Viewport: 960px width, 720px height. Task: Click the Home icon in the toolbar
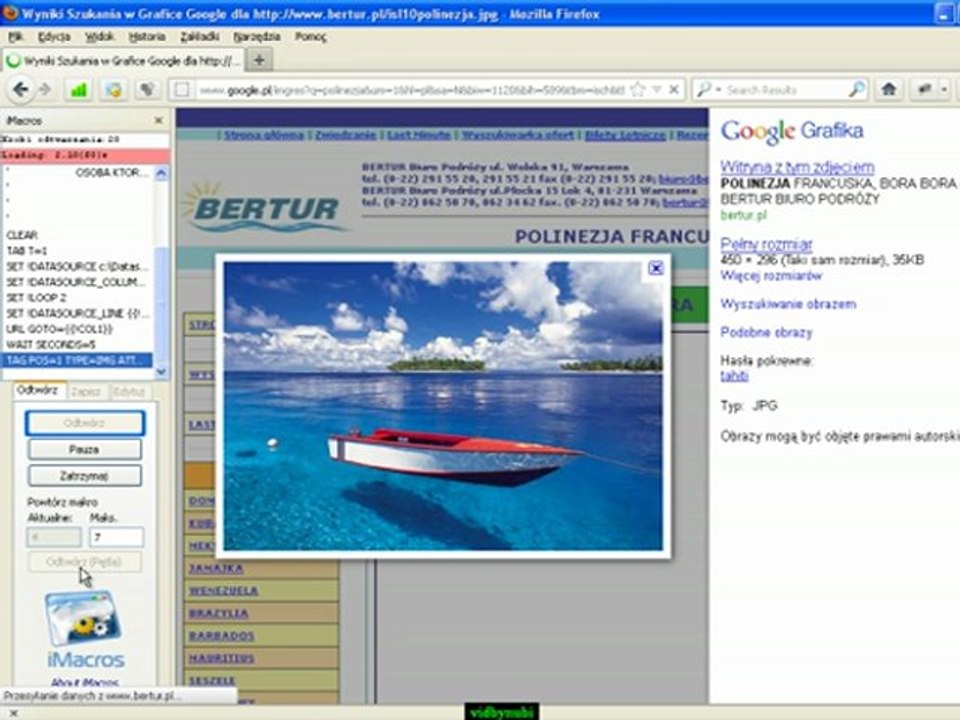tap(889, 89)
